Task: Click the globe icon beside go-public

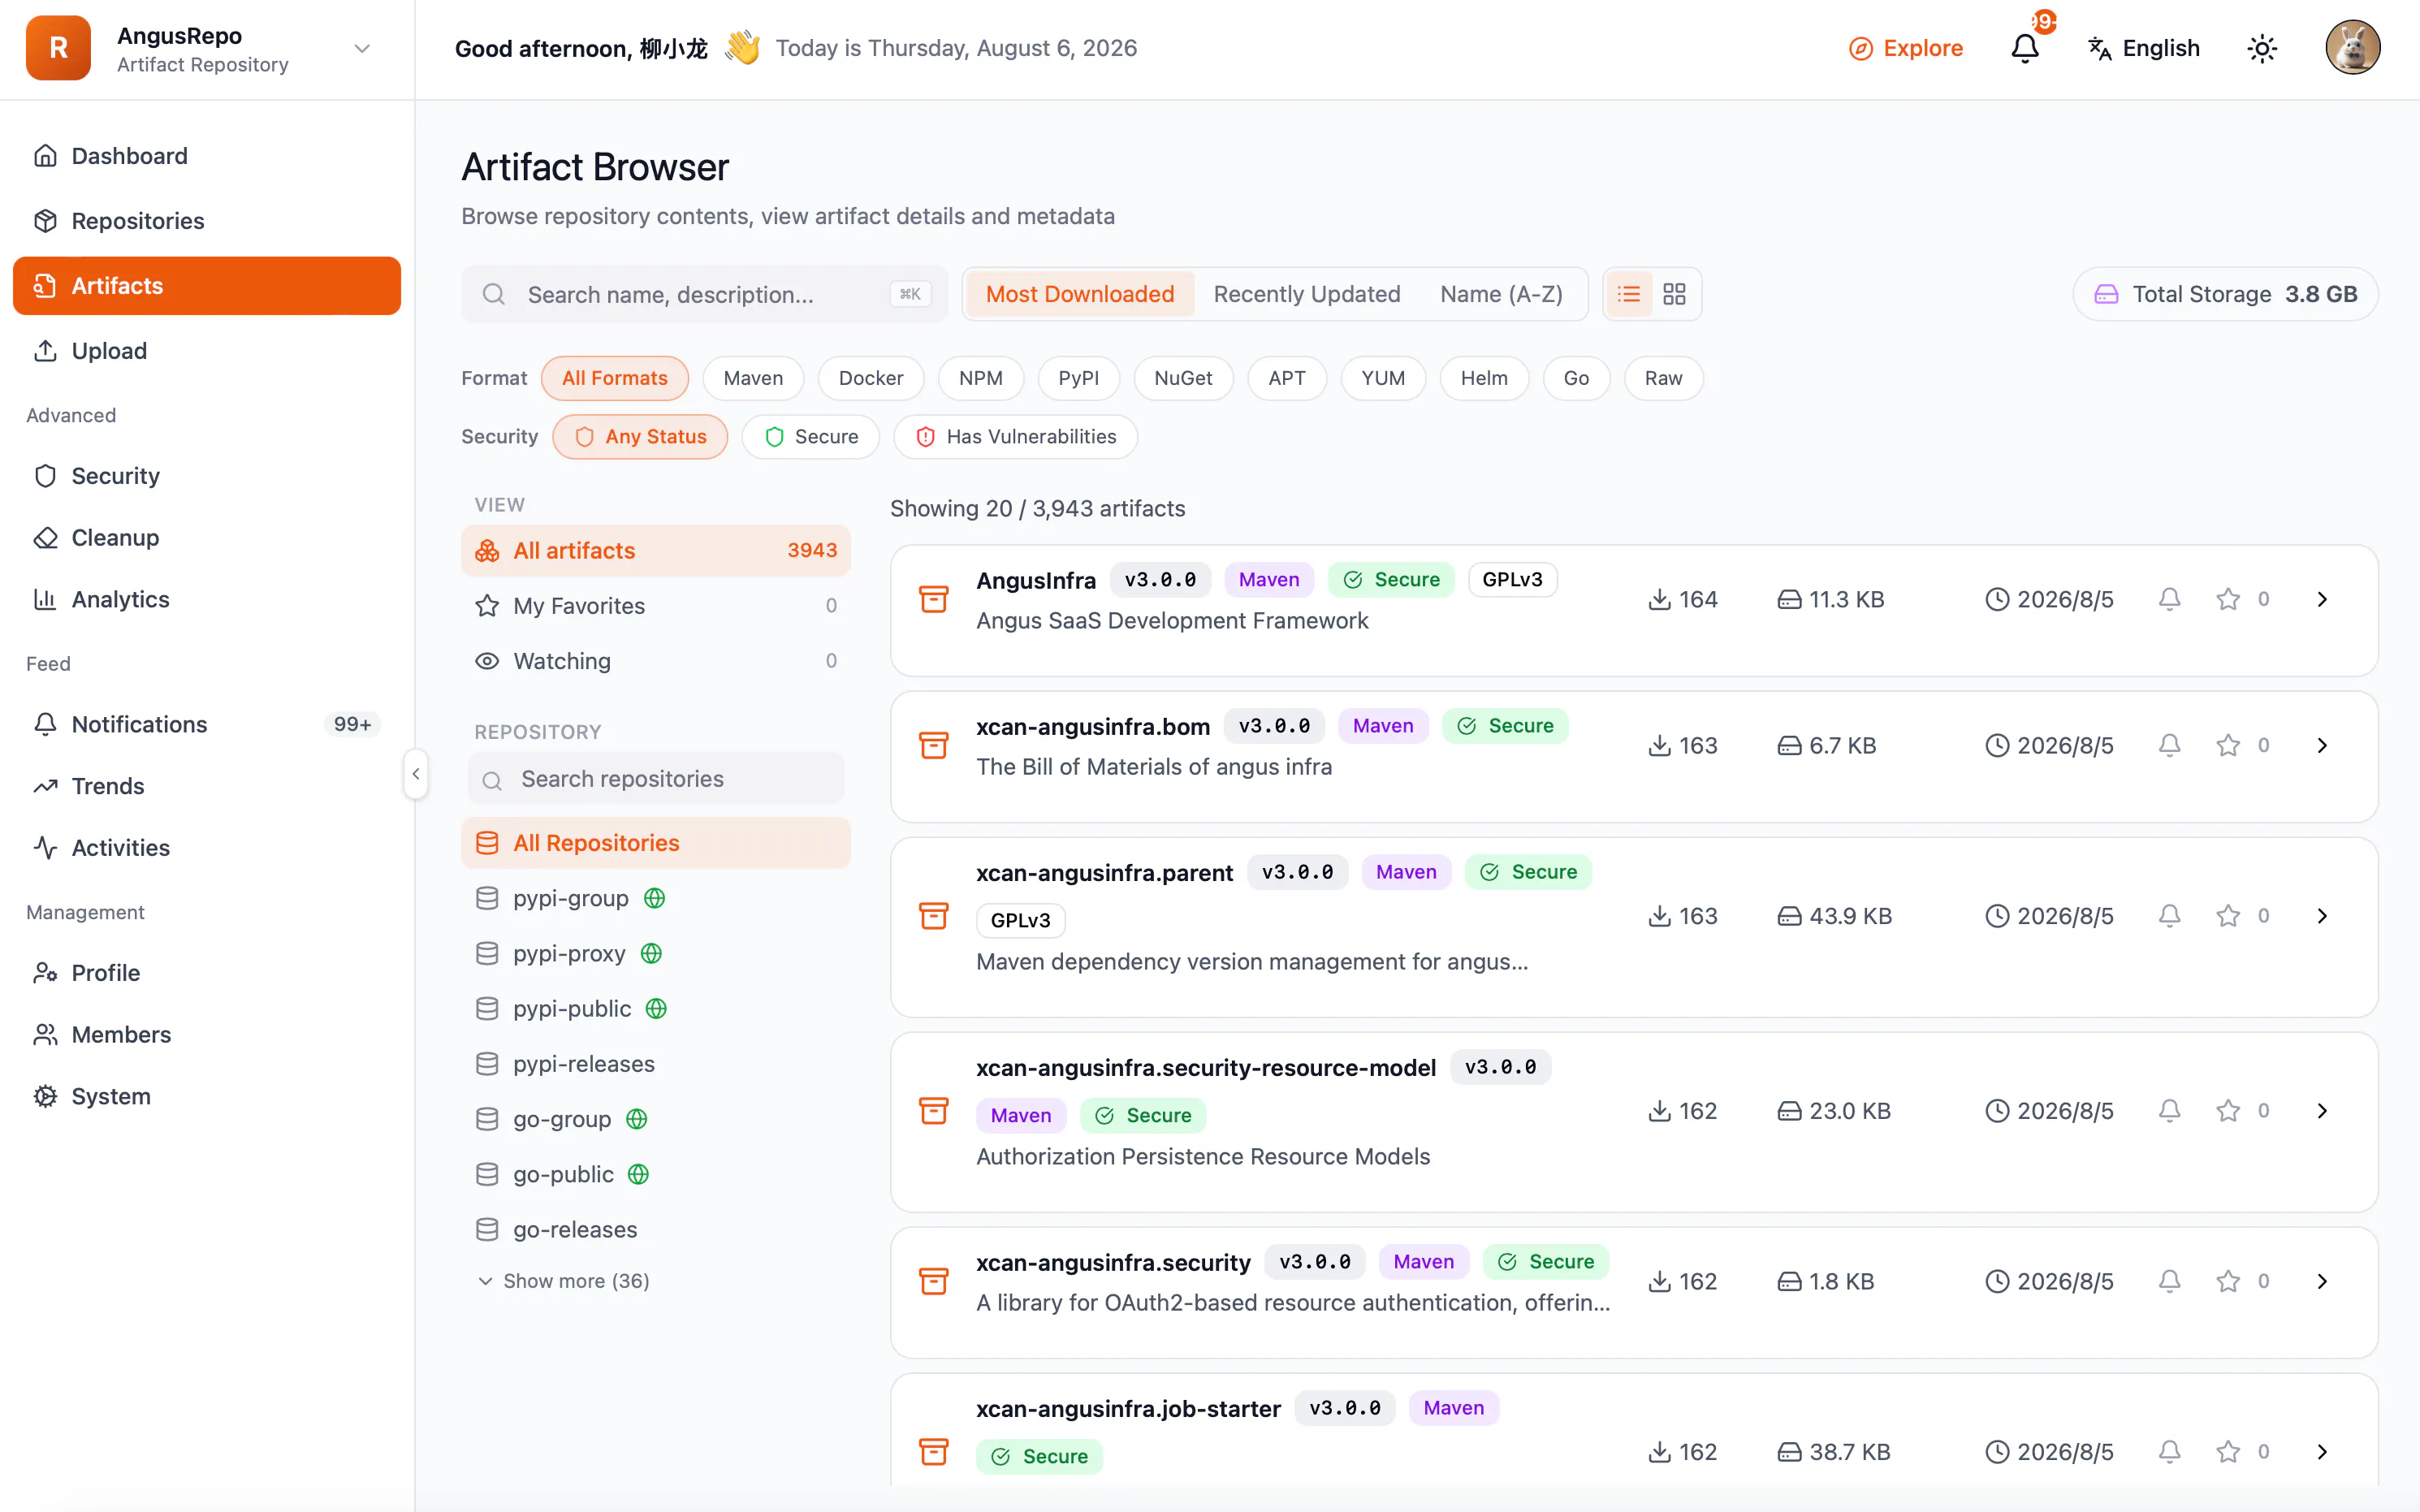Action: click(638, 1174)
